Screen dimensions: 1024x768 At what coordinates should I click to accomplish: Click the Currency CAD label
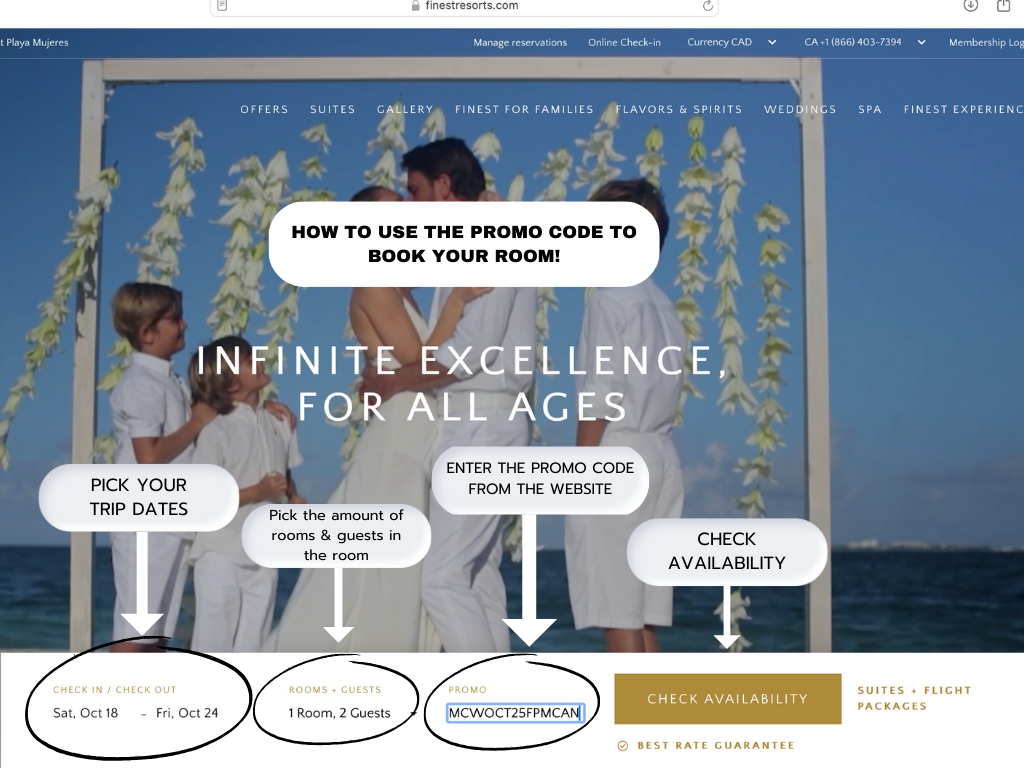tap(719, 42)
